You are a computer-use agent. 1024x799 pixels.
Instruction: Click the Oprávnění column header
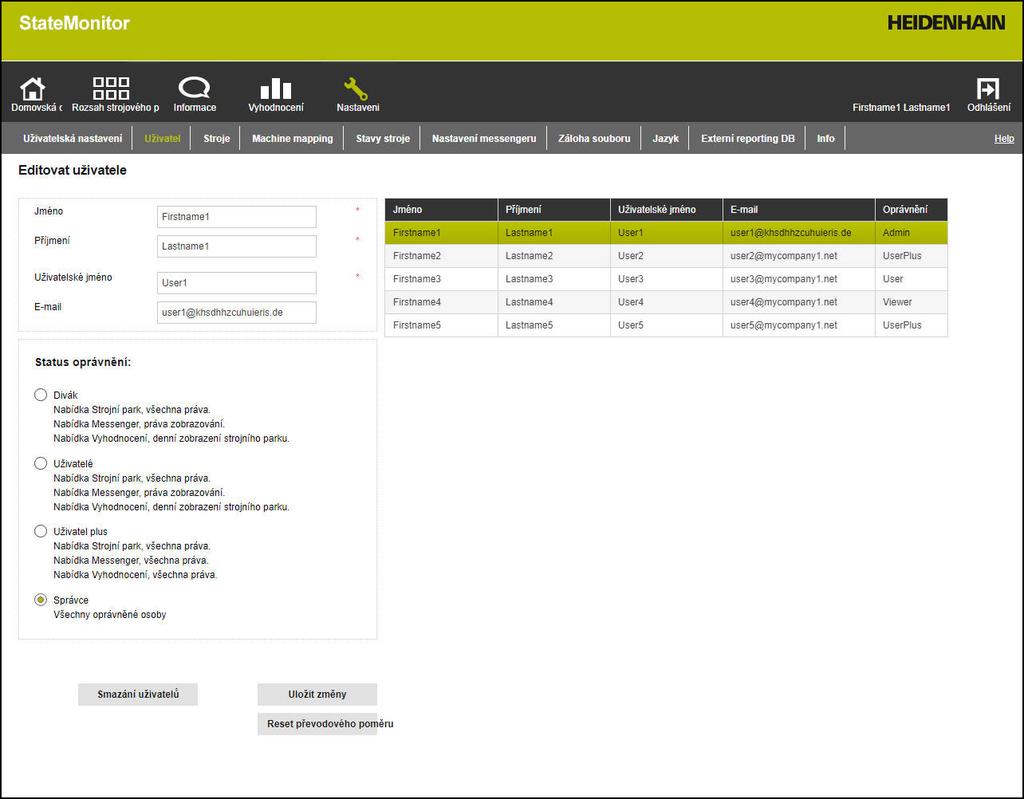click(911, 210)
